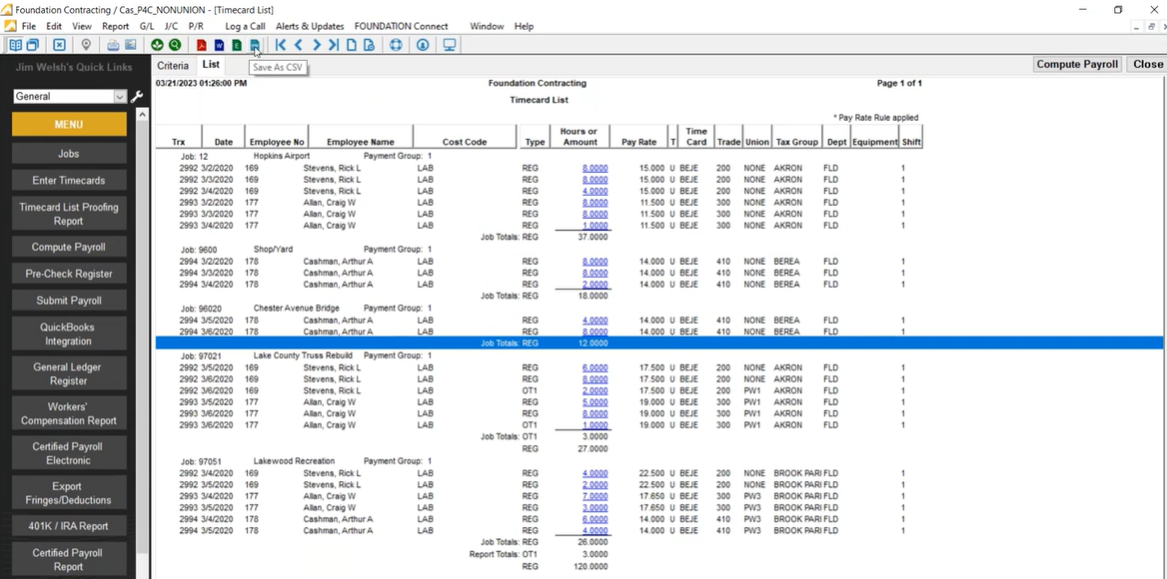Open quick links settings with the wrench icon

click(x=136, y=96)
